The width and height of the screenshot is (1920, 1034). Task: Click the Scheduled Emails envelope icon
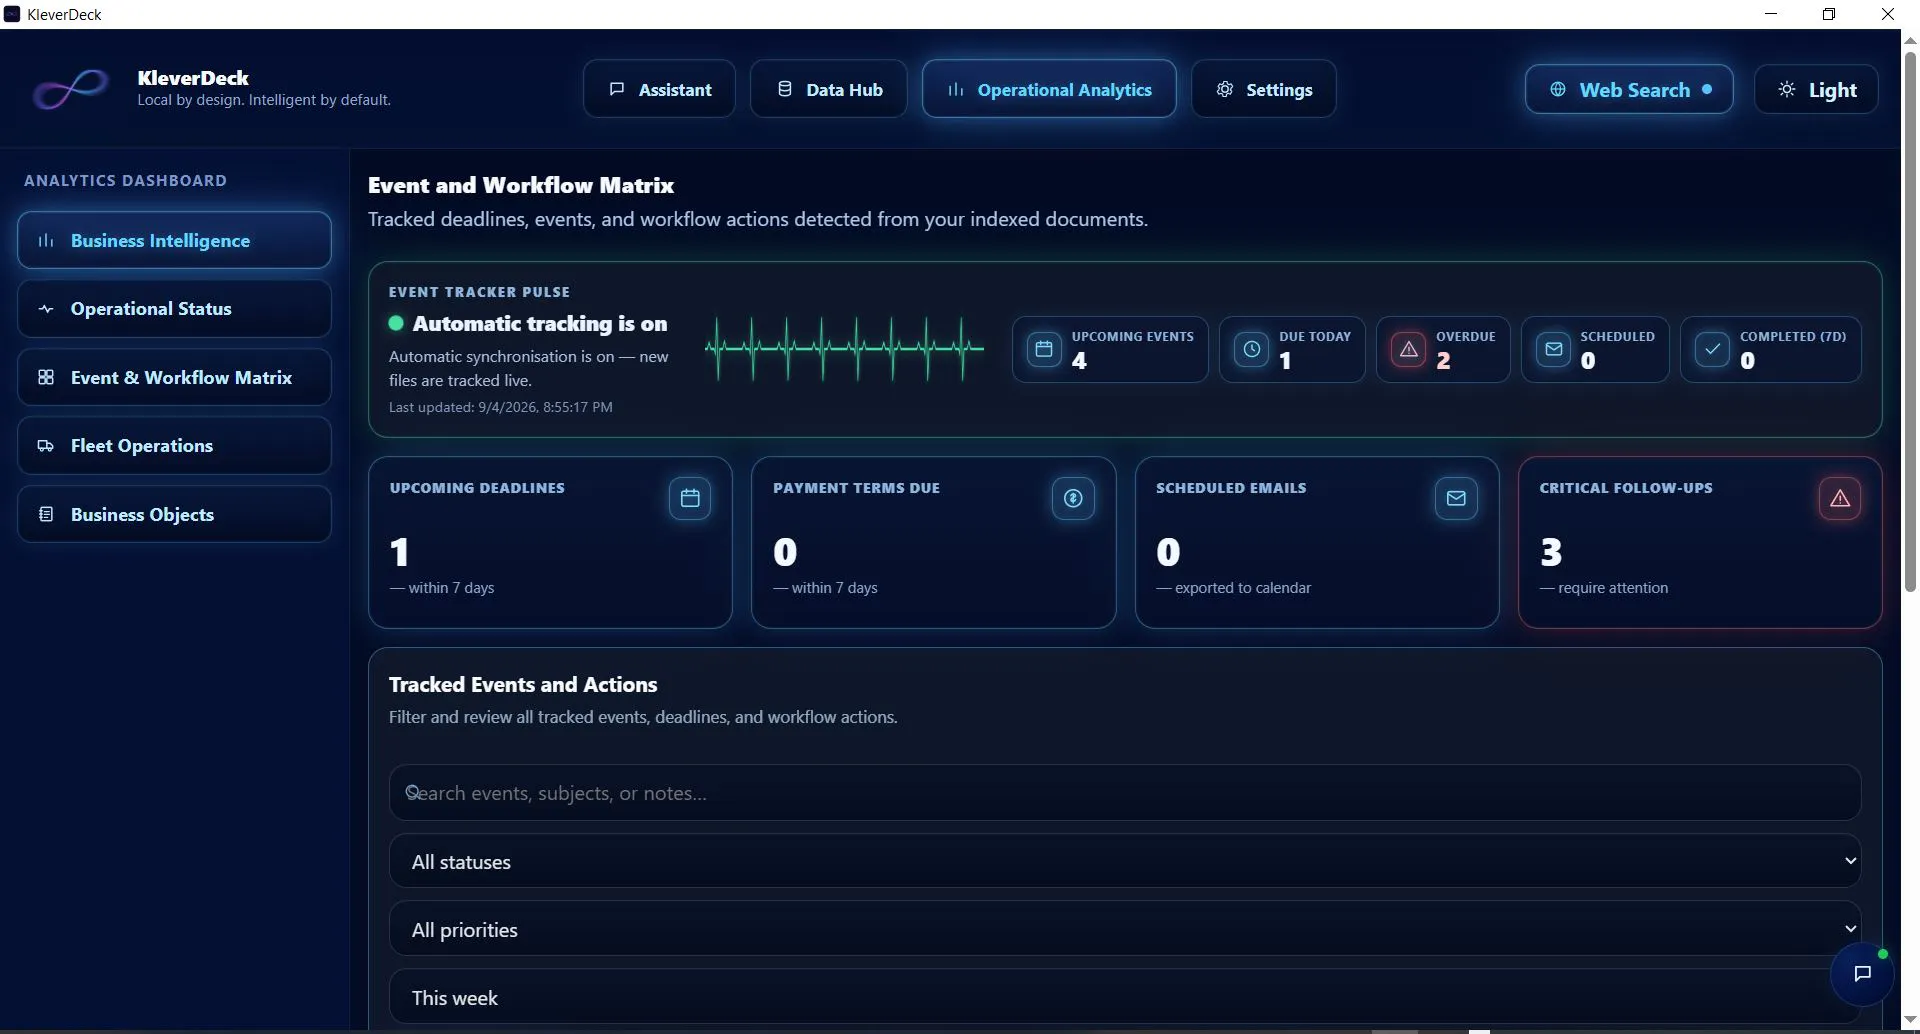click(1456, 498)
